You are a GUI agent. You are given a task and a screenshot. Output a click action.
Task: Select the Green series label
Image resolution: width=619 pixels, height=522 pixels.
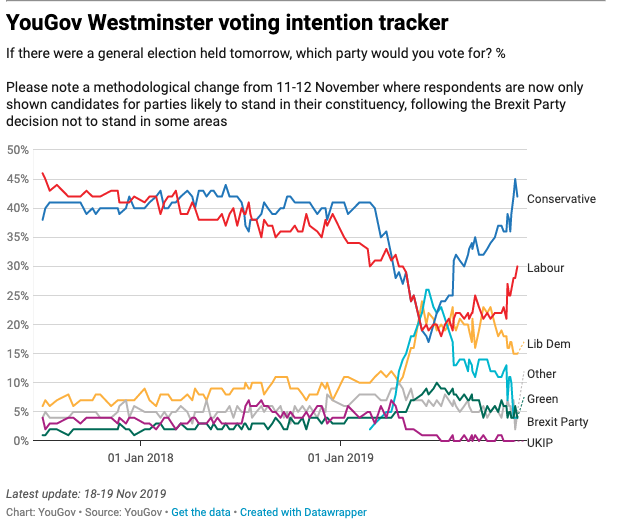(542, 399)
